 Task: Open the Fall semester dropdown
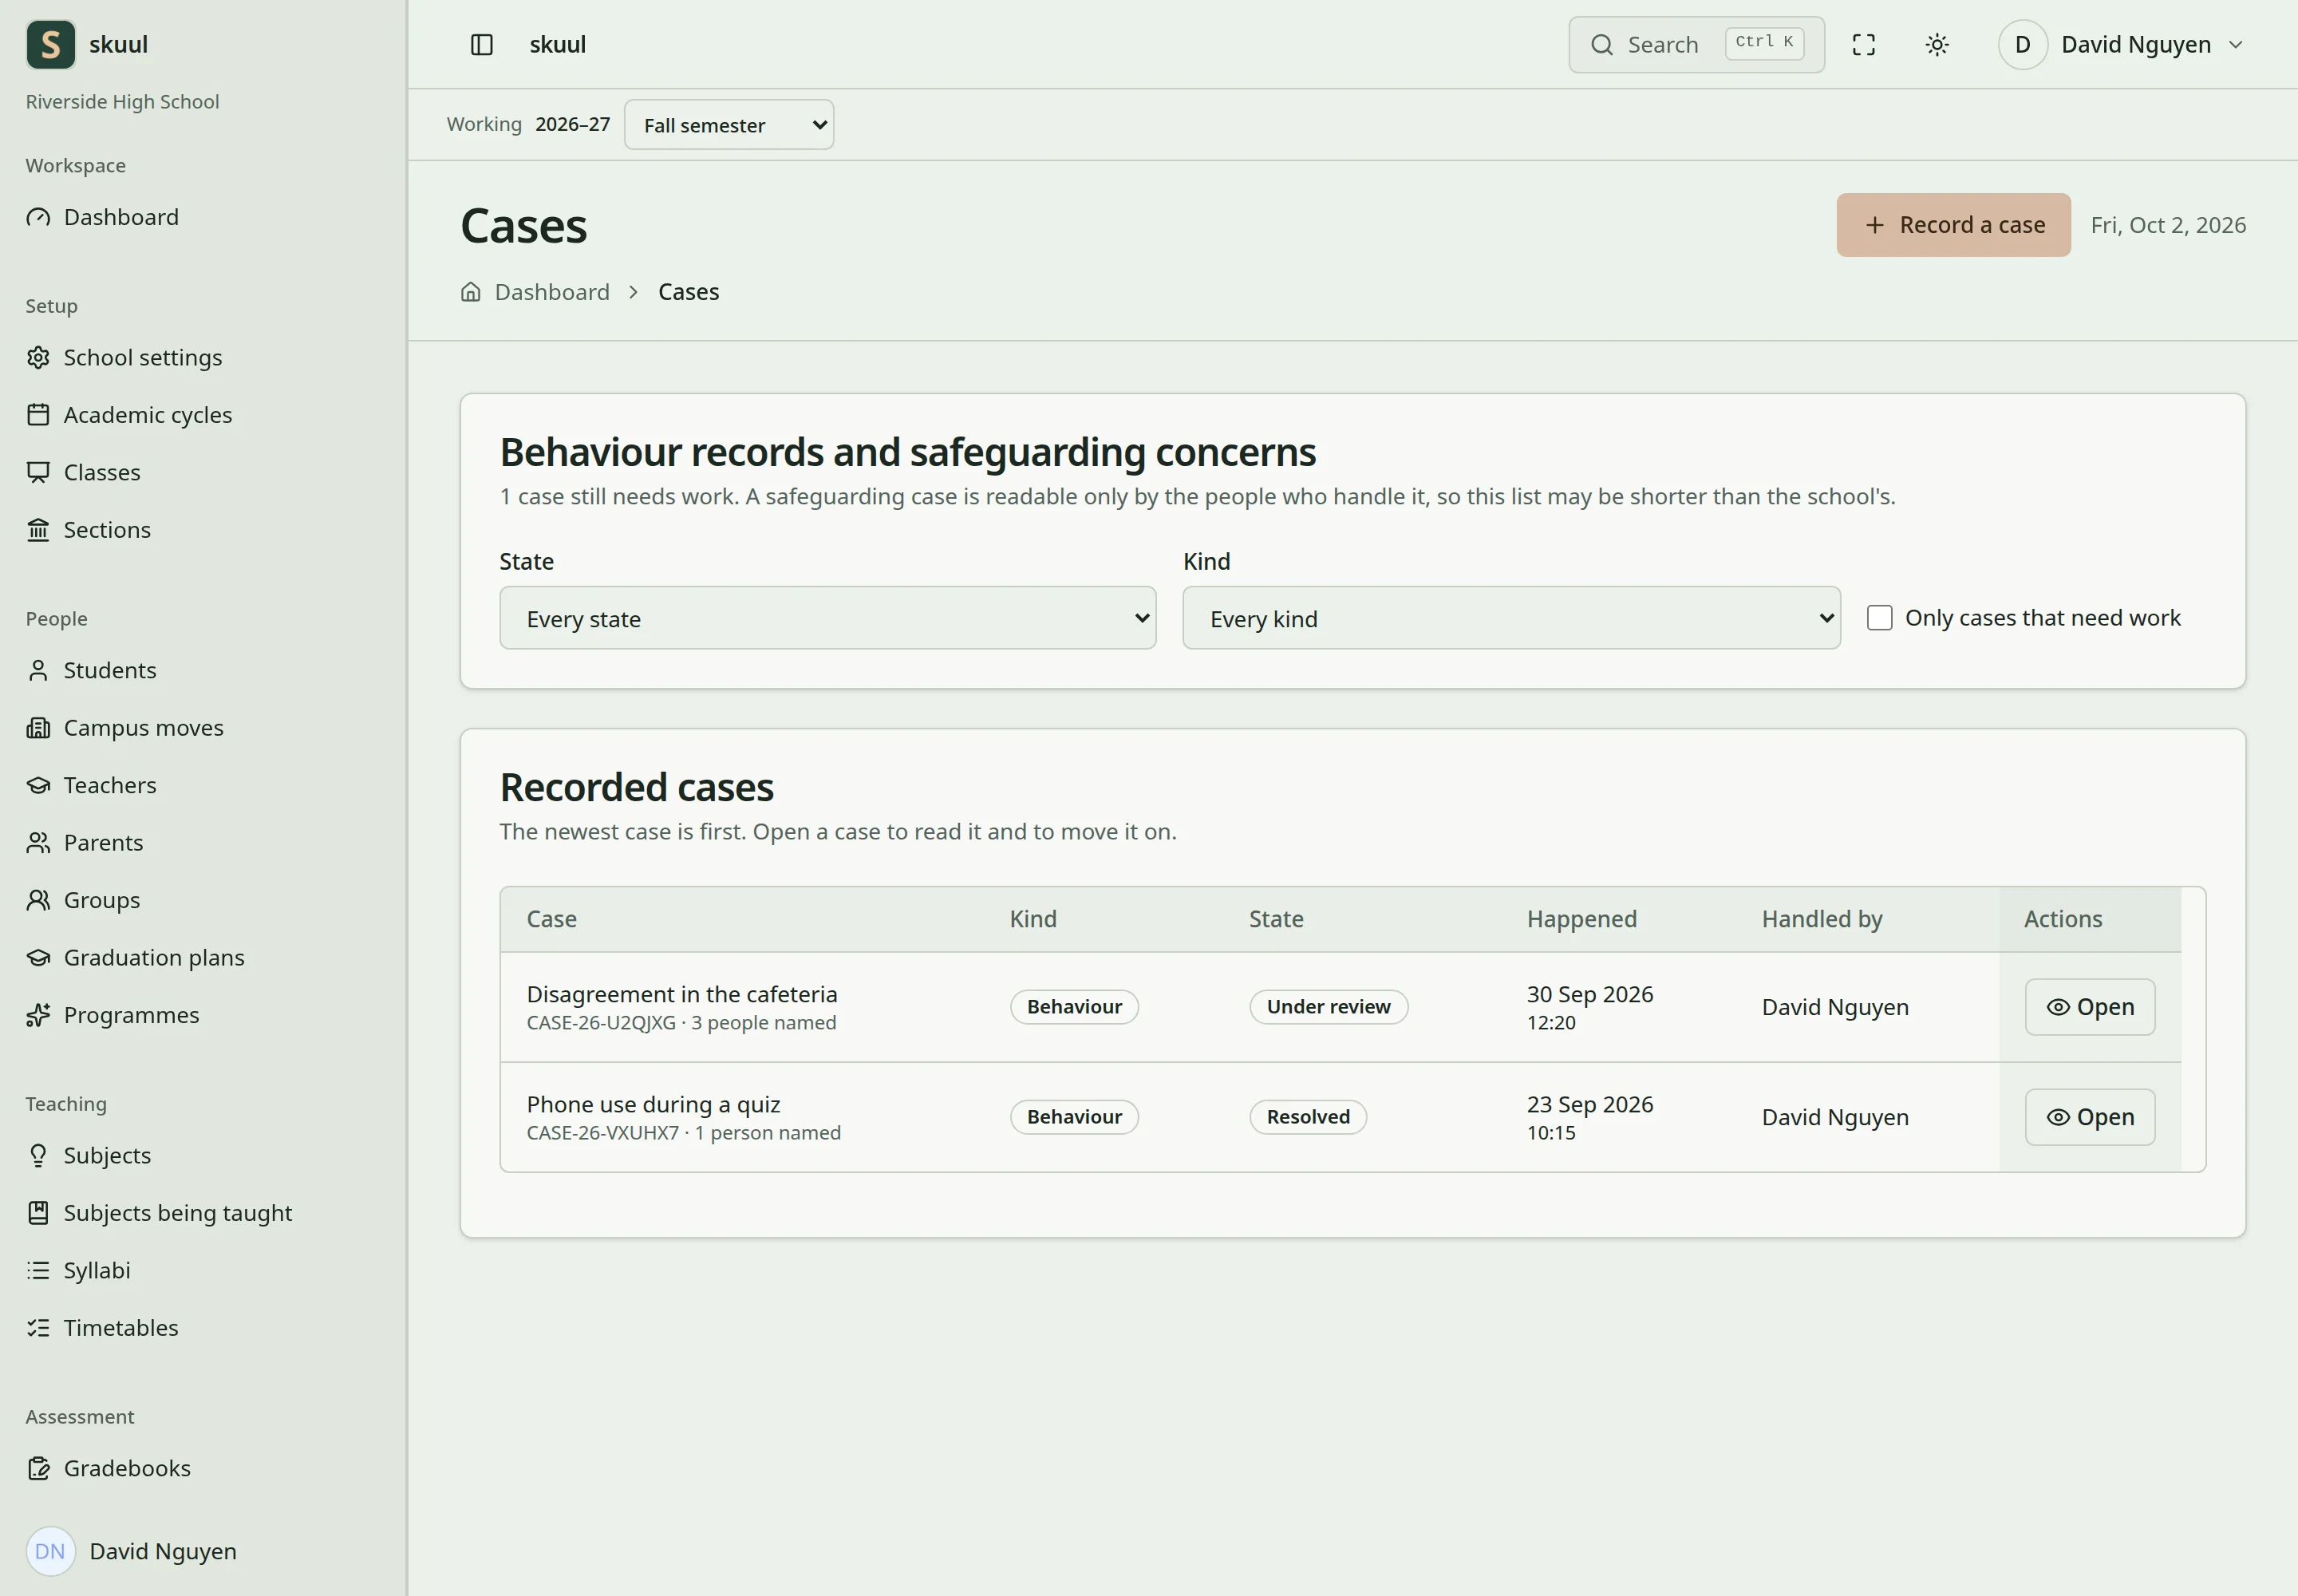click(x=729, y=125)
